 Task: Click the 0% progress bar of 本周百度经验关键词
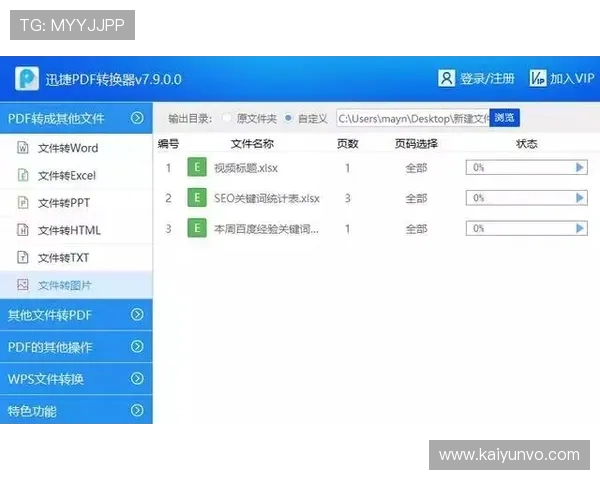pyautogui.click(x=527, y=229)
